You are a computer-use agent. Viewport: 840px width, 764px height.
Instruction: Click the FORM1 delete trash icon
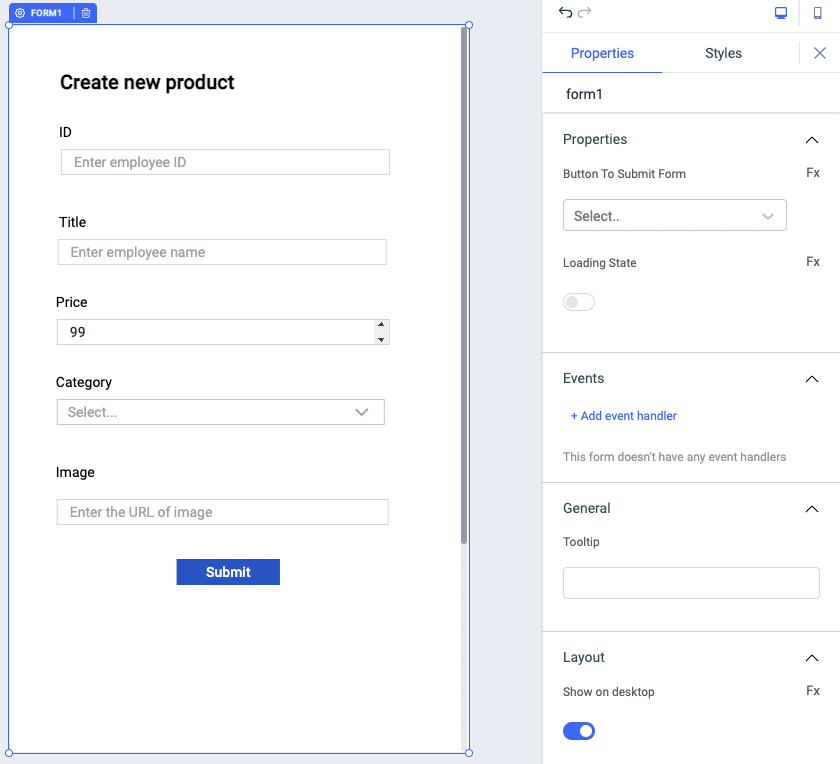86,13
